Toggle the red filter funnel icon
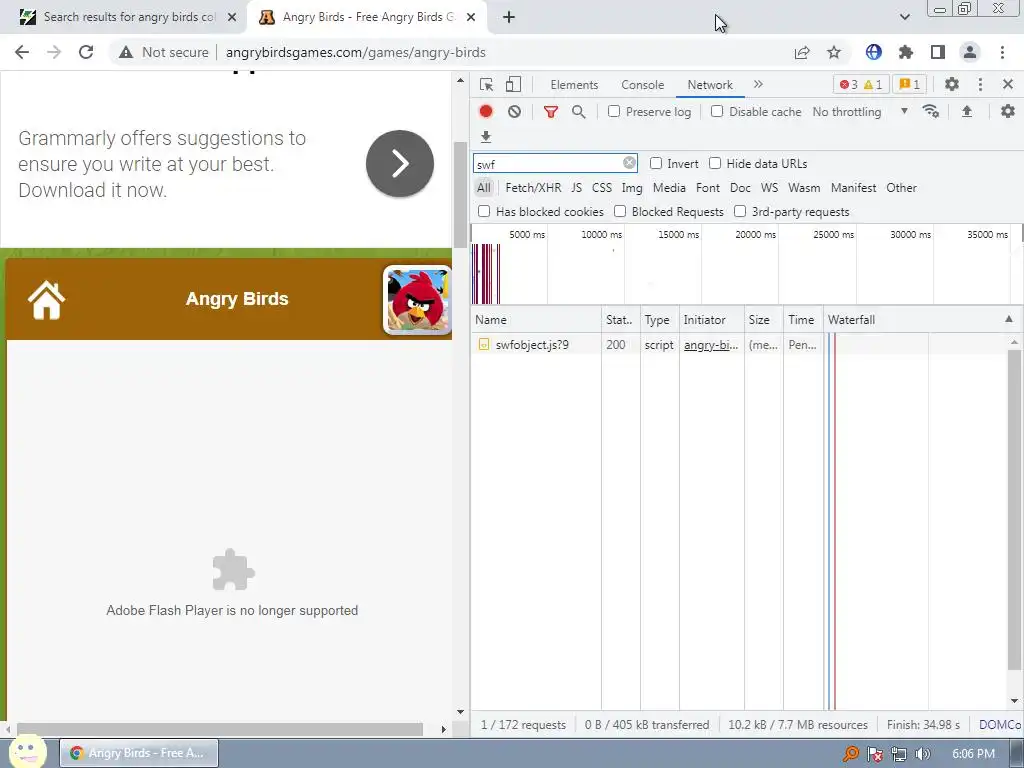Viewport: 1024px width, 768px height. tap(551, 112)
